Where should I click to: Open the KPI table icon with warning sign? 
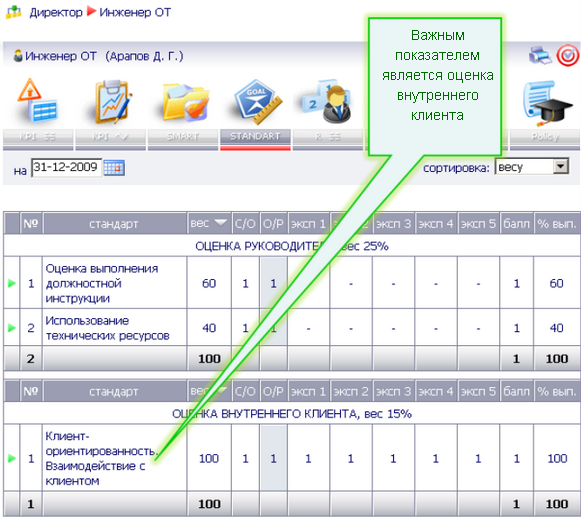(37, 101)
